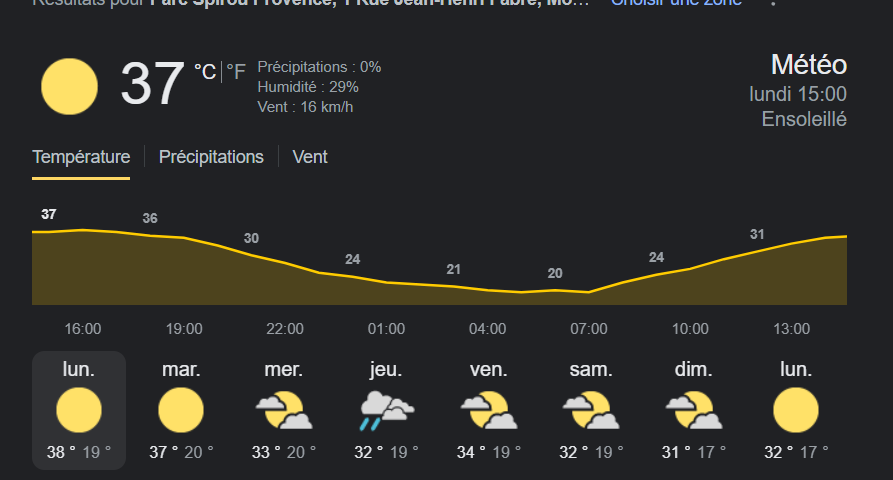893x480 pixels.
Task: Select Friday's partly cloudy forecast icon
Action: tap(489, 410)
